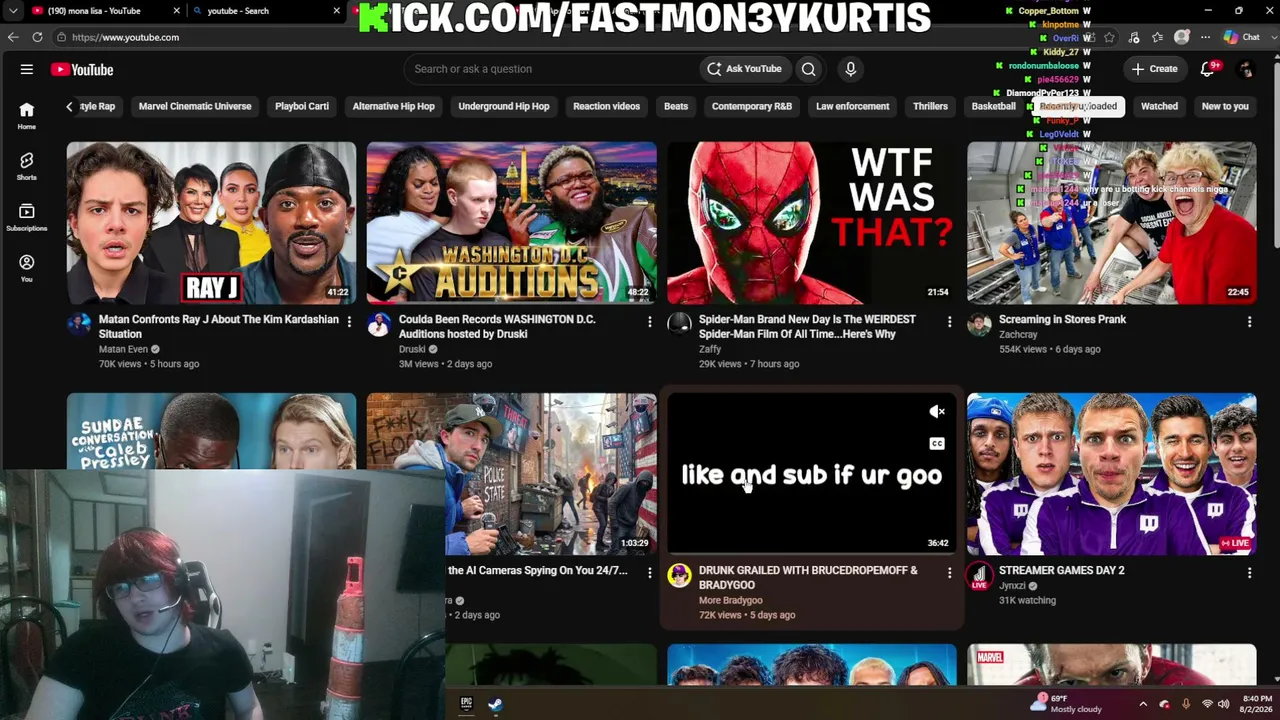Open the You section in the sidebar
This screenshot has width=1280, height=720.
27,268
